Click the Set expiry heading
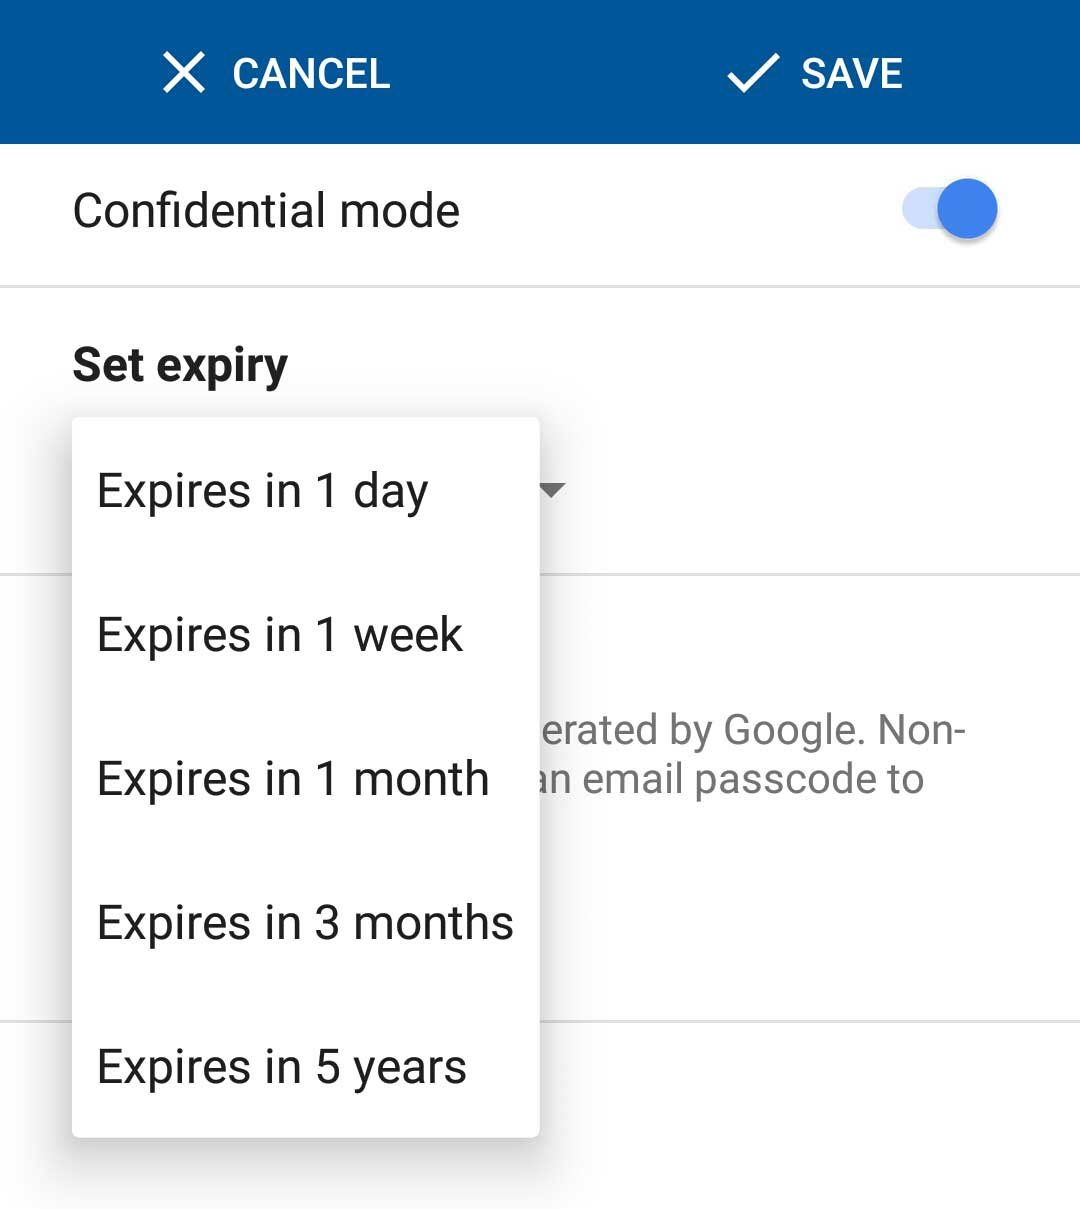 (180, 365)
